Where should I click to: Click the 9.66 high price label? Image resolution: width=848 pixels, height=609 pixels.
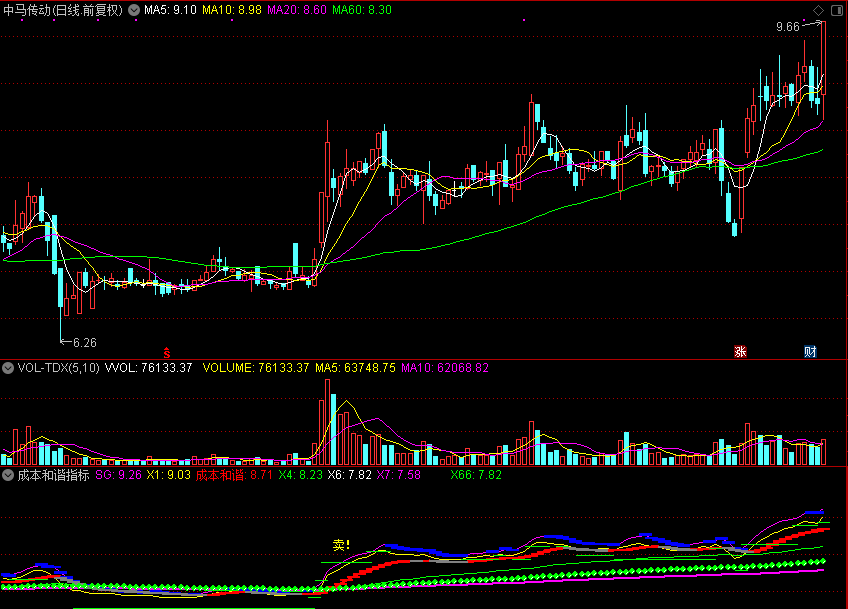pyautogui.click(x=788, y=27)
